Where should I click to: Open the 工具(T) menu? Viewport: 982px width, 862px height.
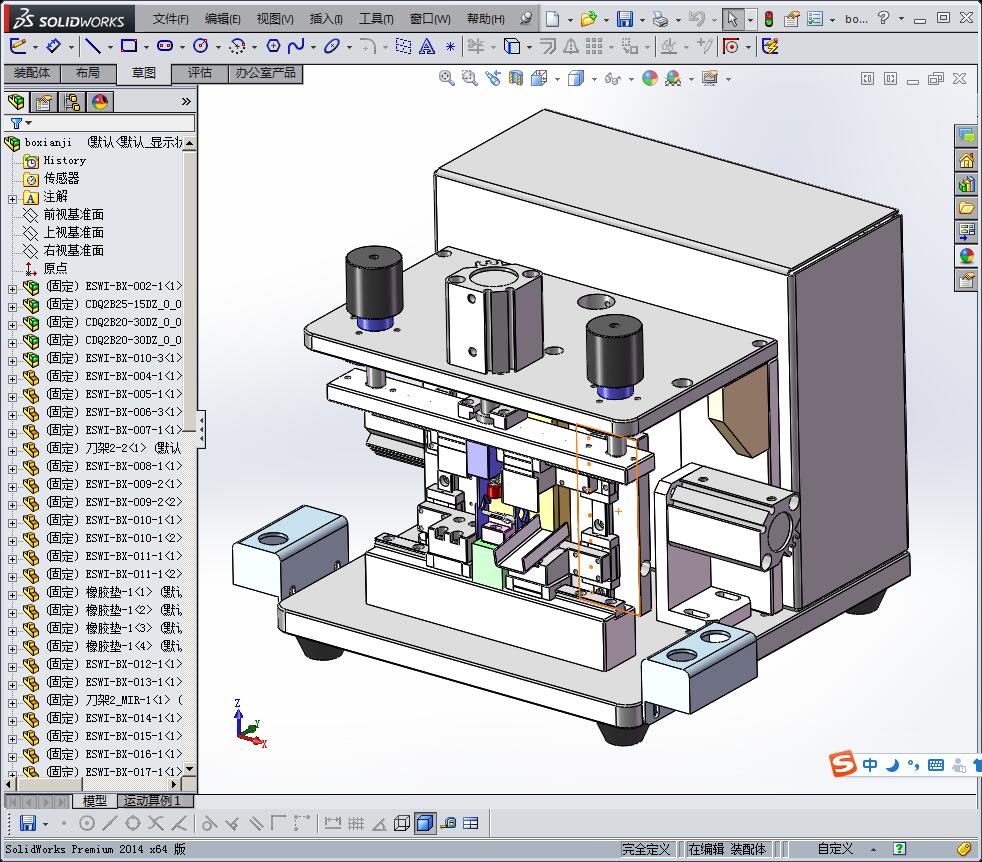pos(376,19)
